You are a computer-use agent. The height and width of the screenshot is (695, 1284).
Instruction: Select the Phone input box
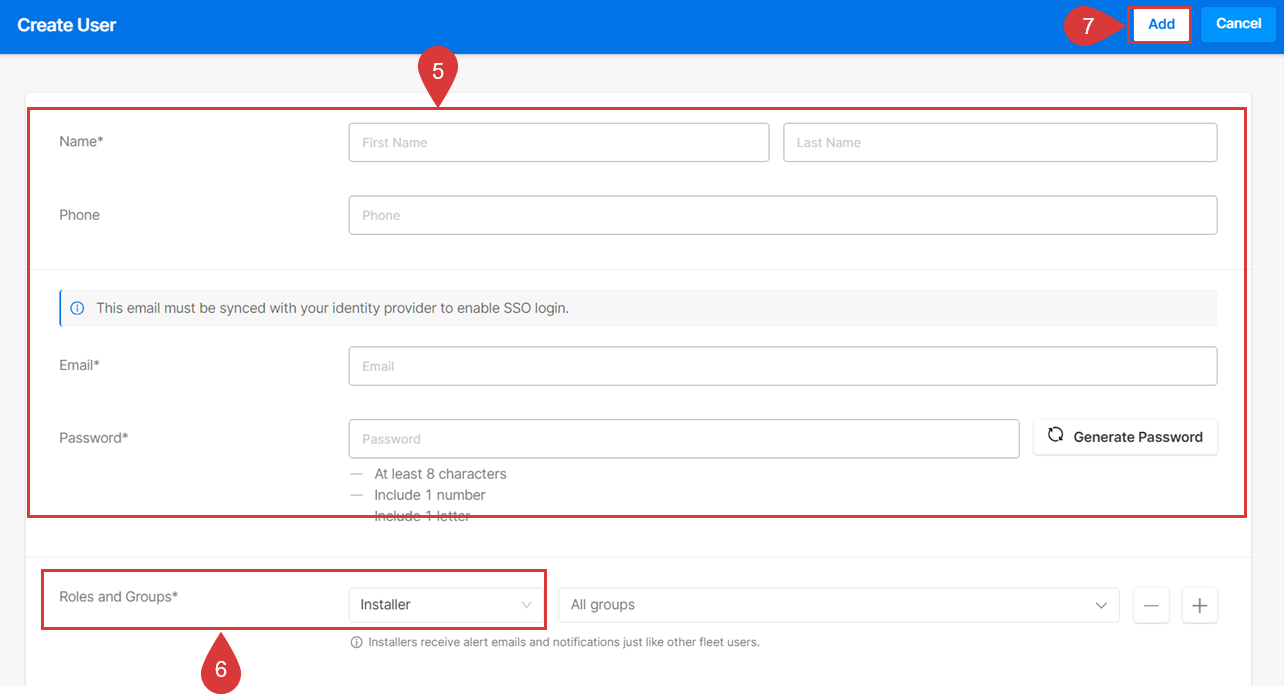[x=782, y=215]
